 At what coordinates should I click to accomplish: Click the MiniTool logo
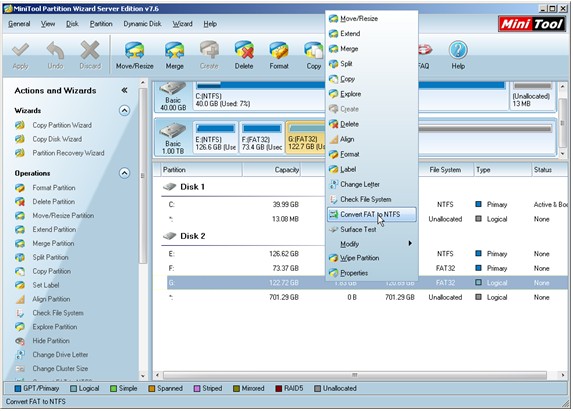(532, 24)
